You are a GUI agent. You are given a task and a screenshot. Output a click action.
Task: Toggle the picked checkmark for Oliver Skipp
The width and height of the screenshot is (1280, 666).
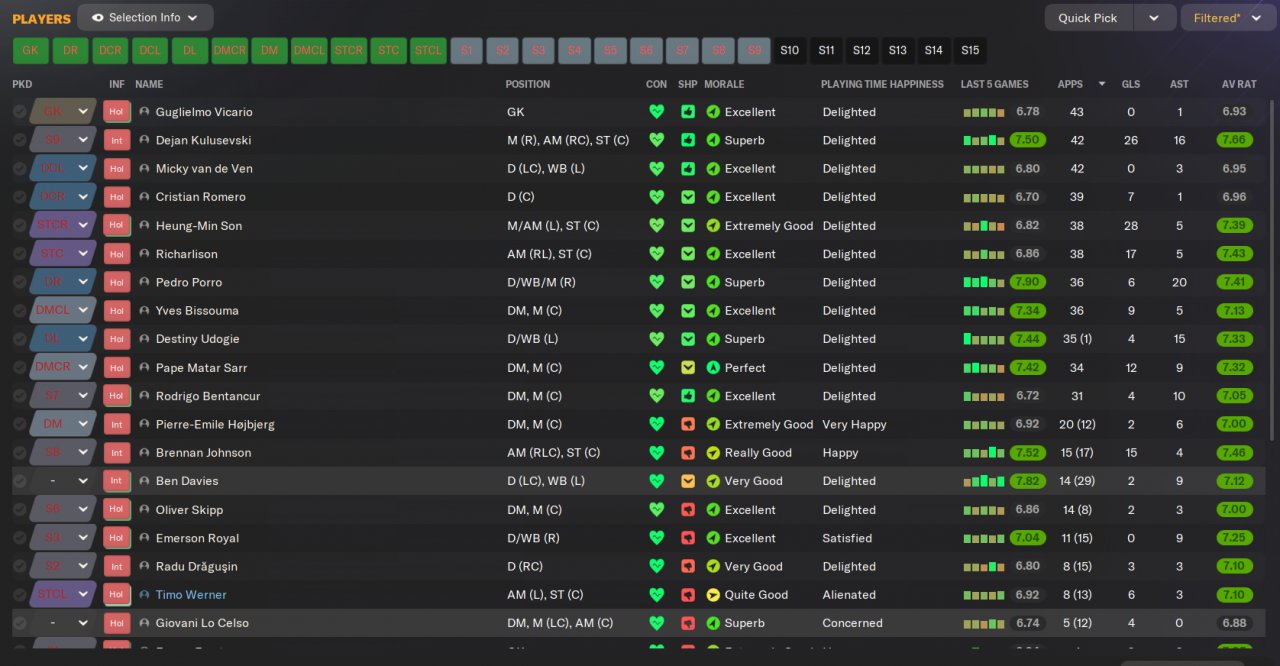[x=20, y=510]
